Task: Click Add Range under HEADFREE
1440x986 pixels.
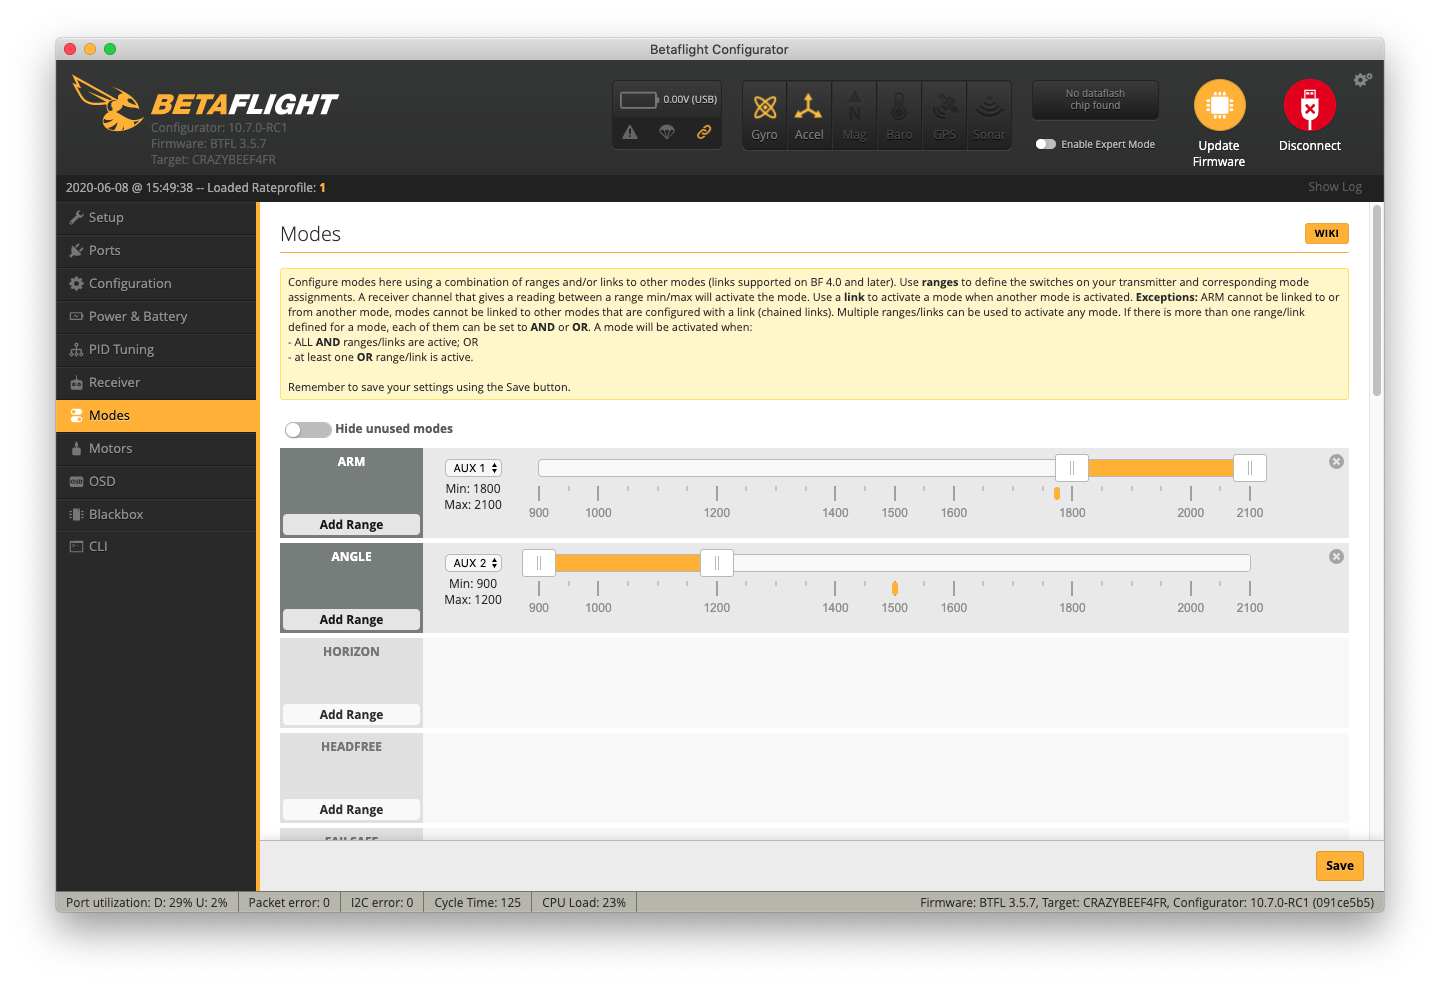Action: (351, 809)
